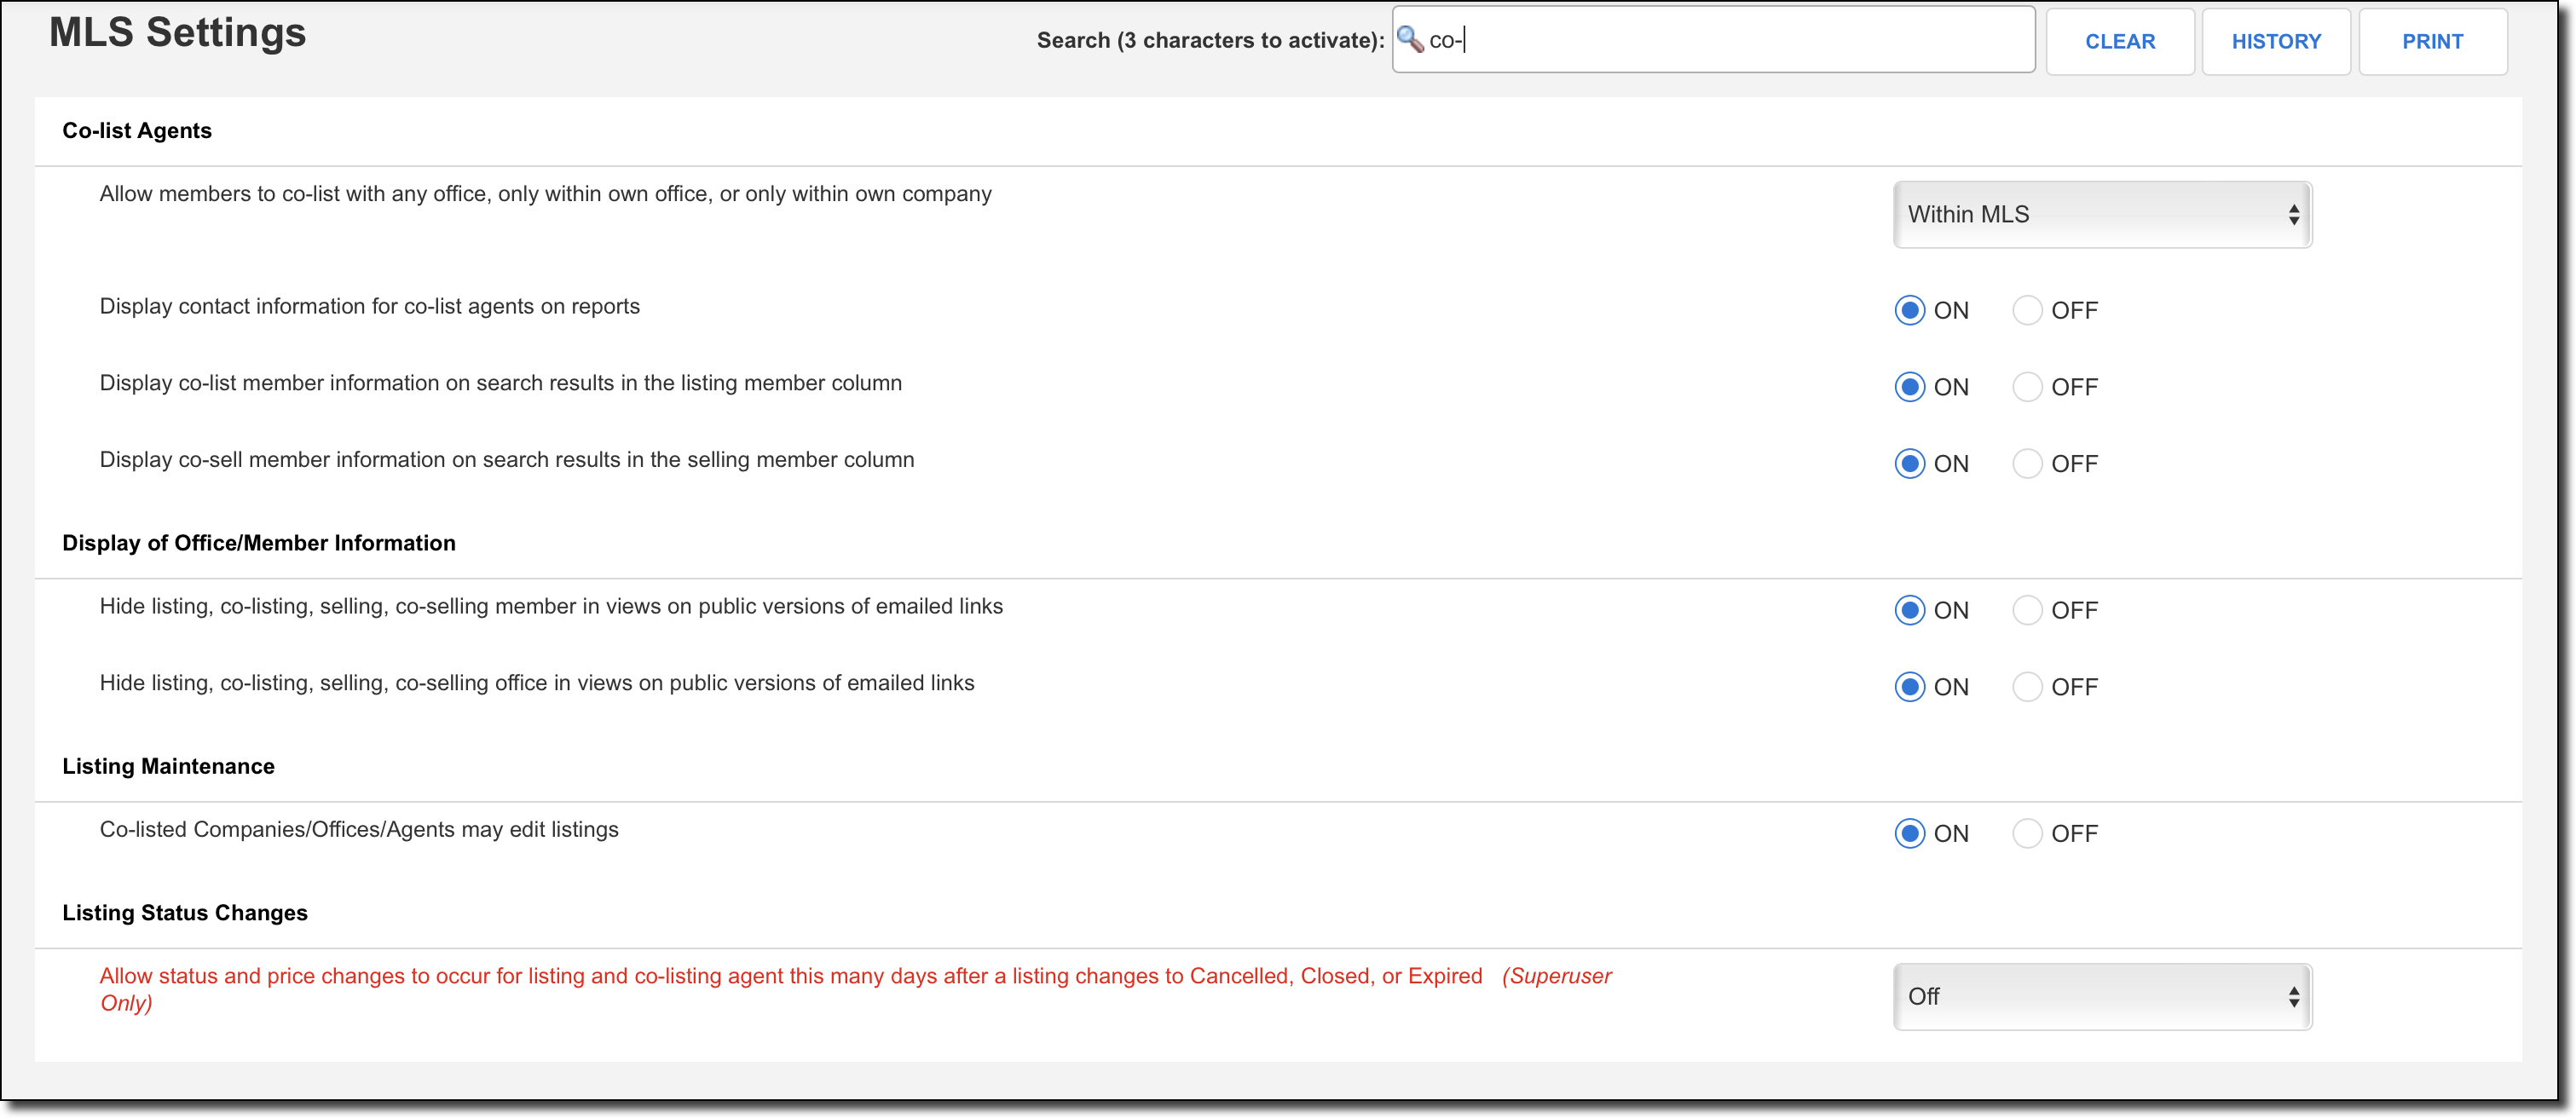Turn ON contact info for co-list agents
The width and height of the screenshot is (2576, 1118).
pos(1909,310)
